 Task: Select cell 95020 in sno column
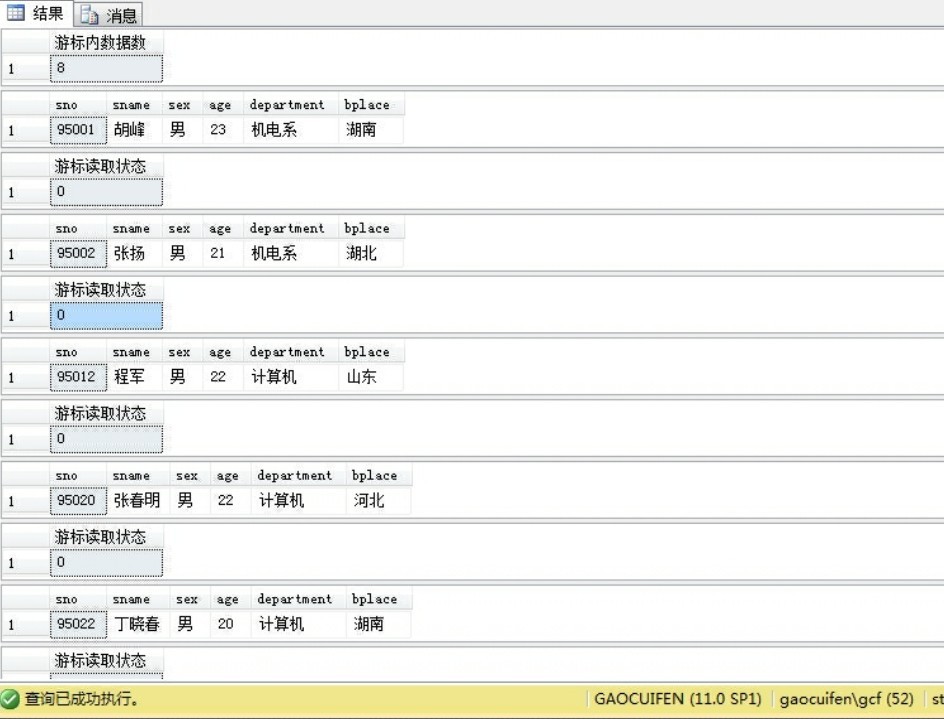click(x=78, y=500)
